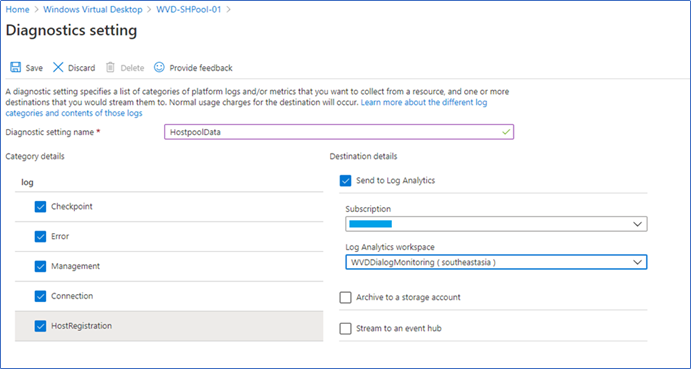Toggle Send to Log Analytics checkbox
This screenshot has width=691, height=369.
point(346,180)
